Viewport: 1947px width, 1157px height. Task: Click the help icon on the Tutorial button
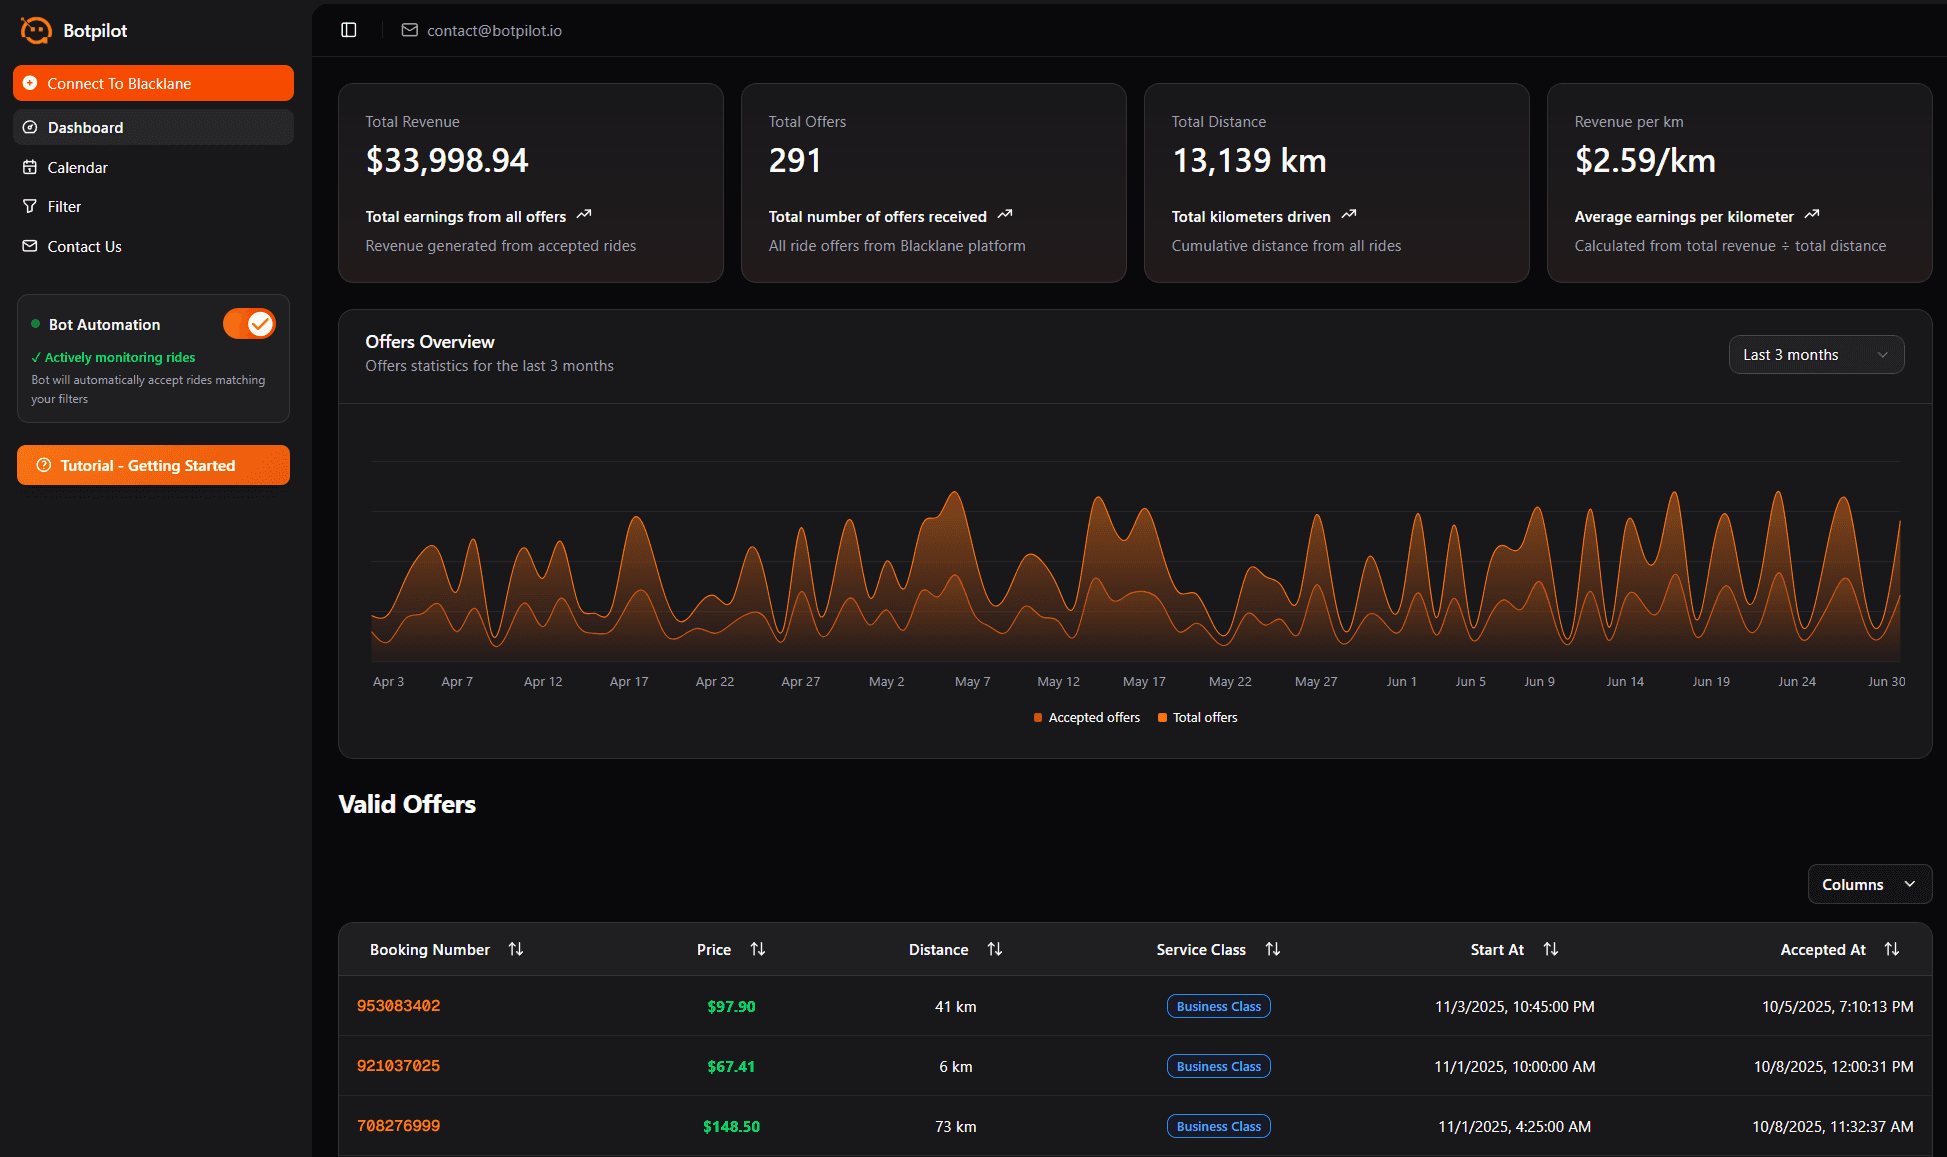(x=43, y=465)
